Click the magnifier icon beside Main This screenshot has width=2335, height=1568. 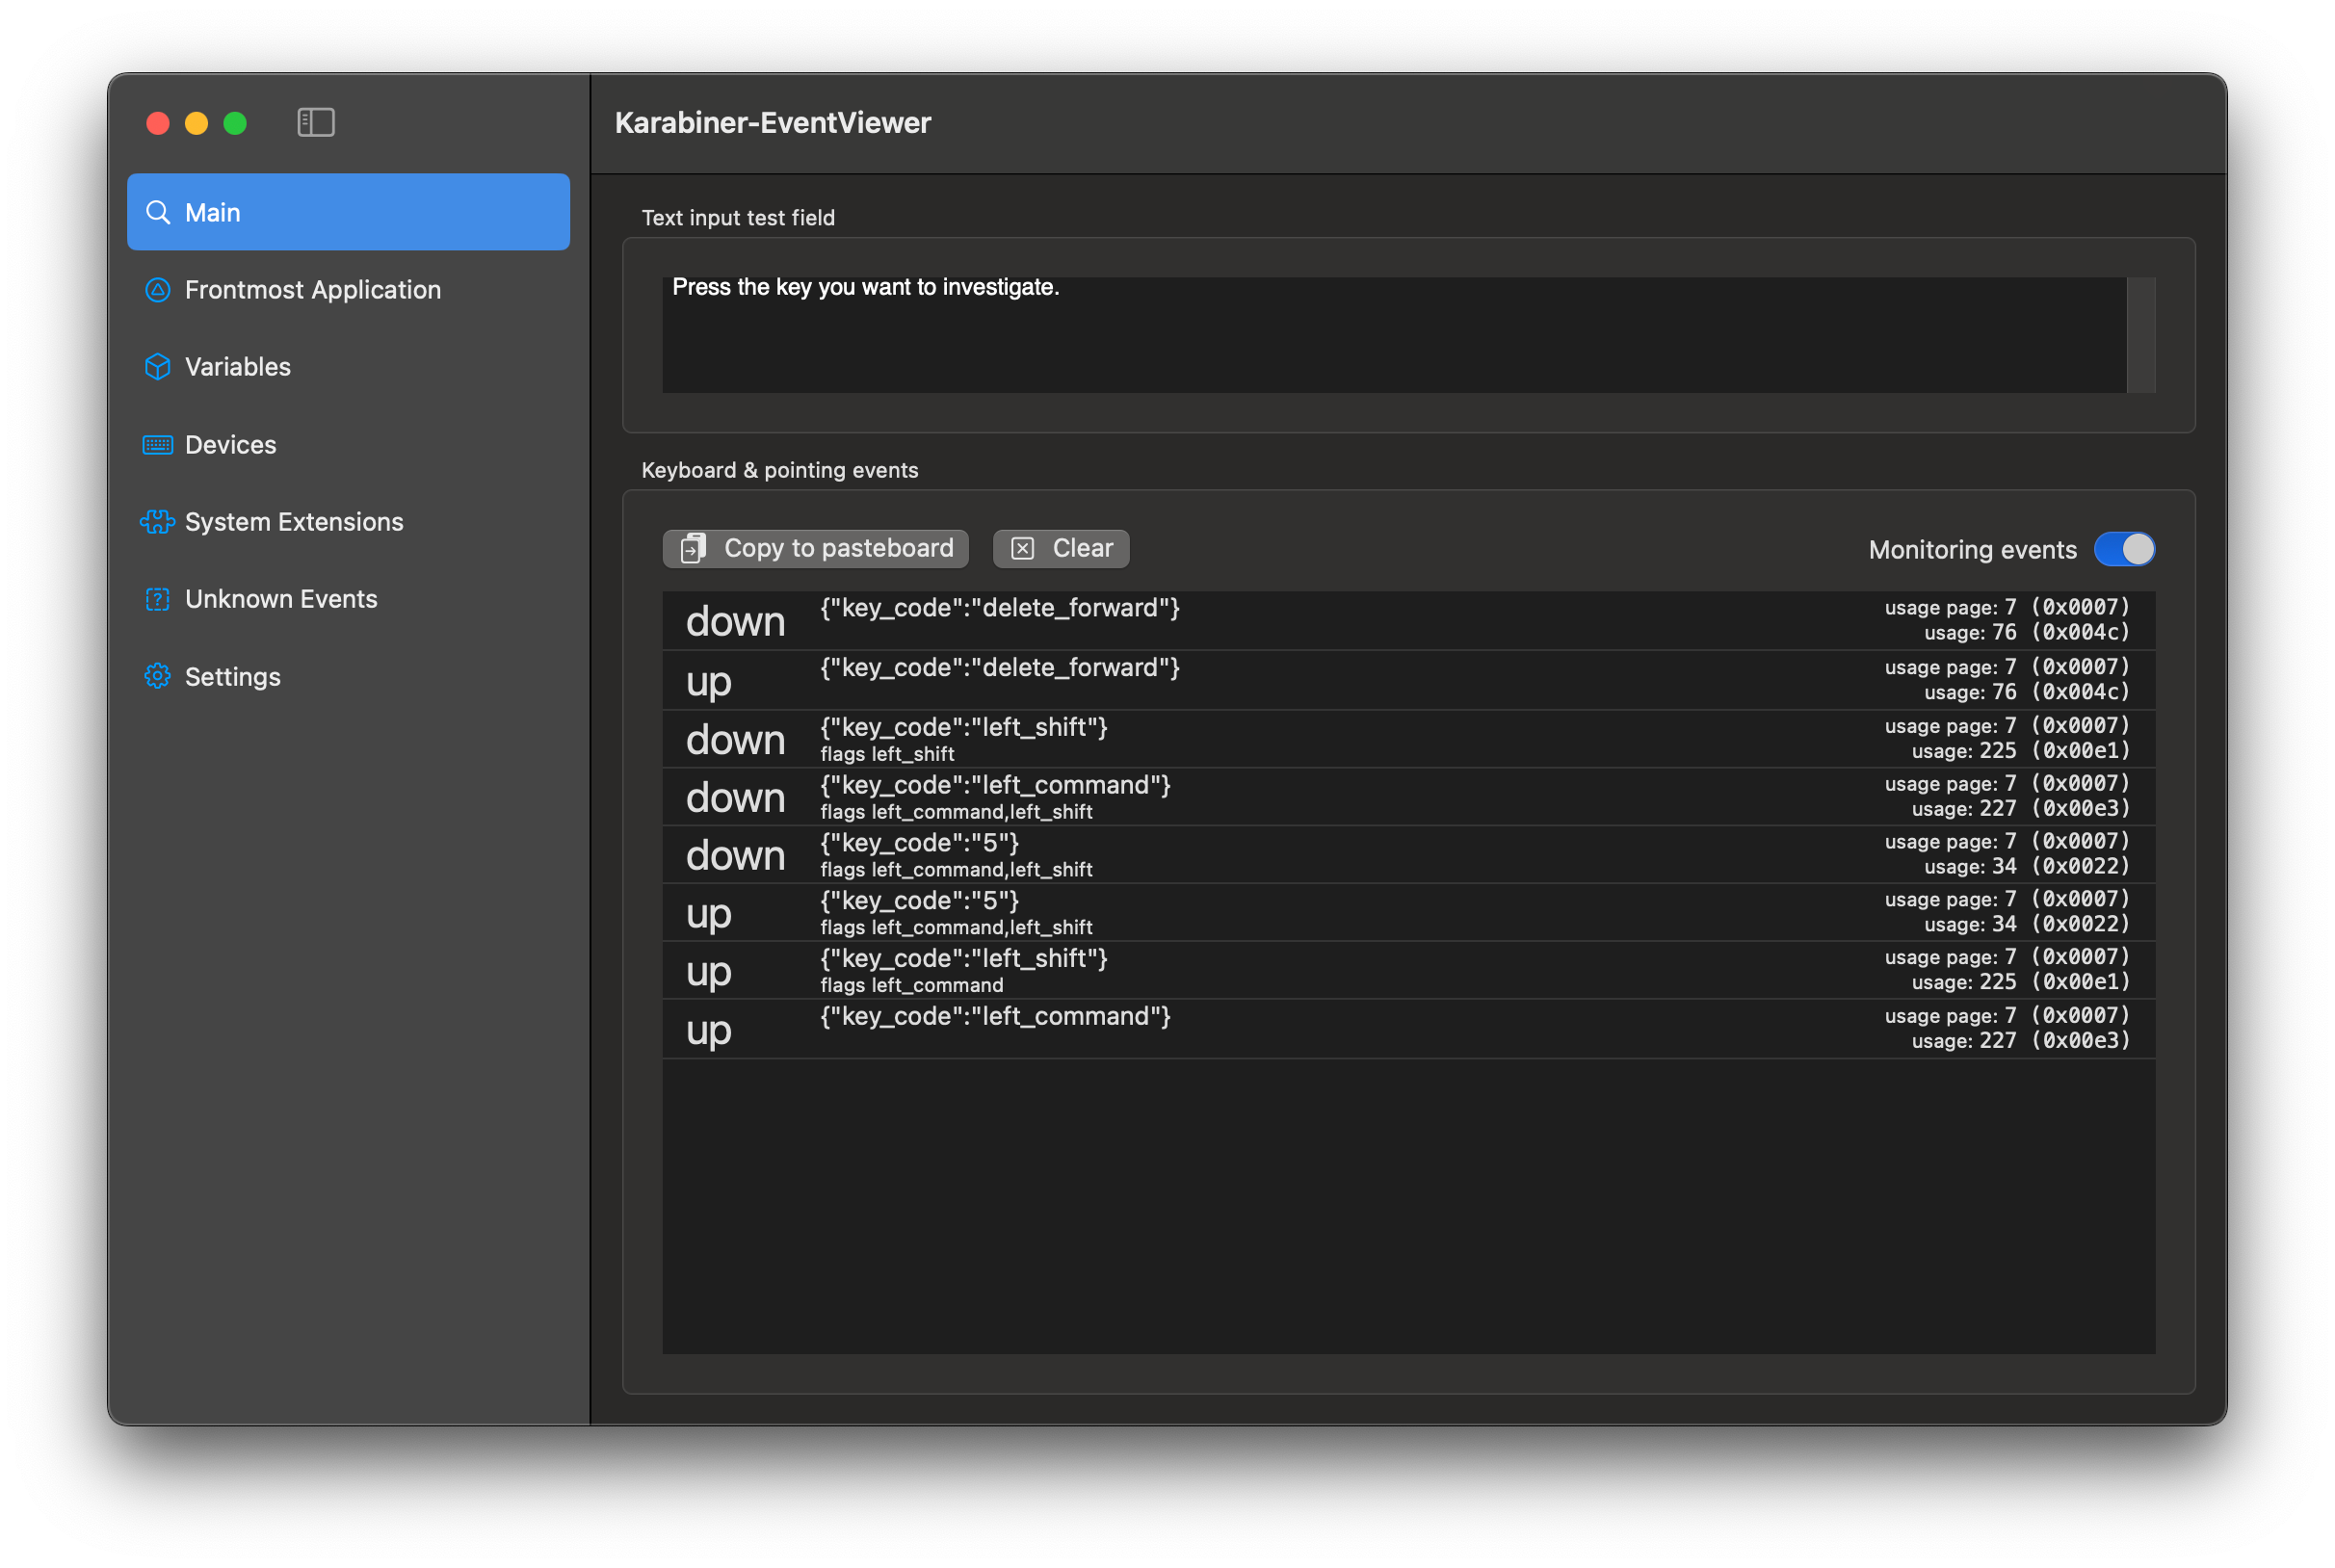tap(157, 212)
